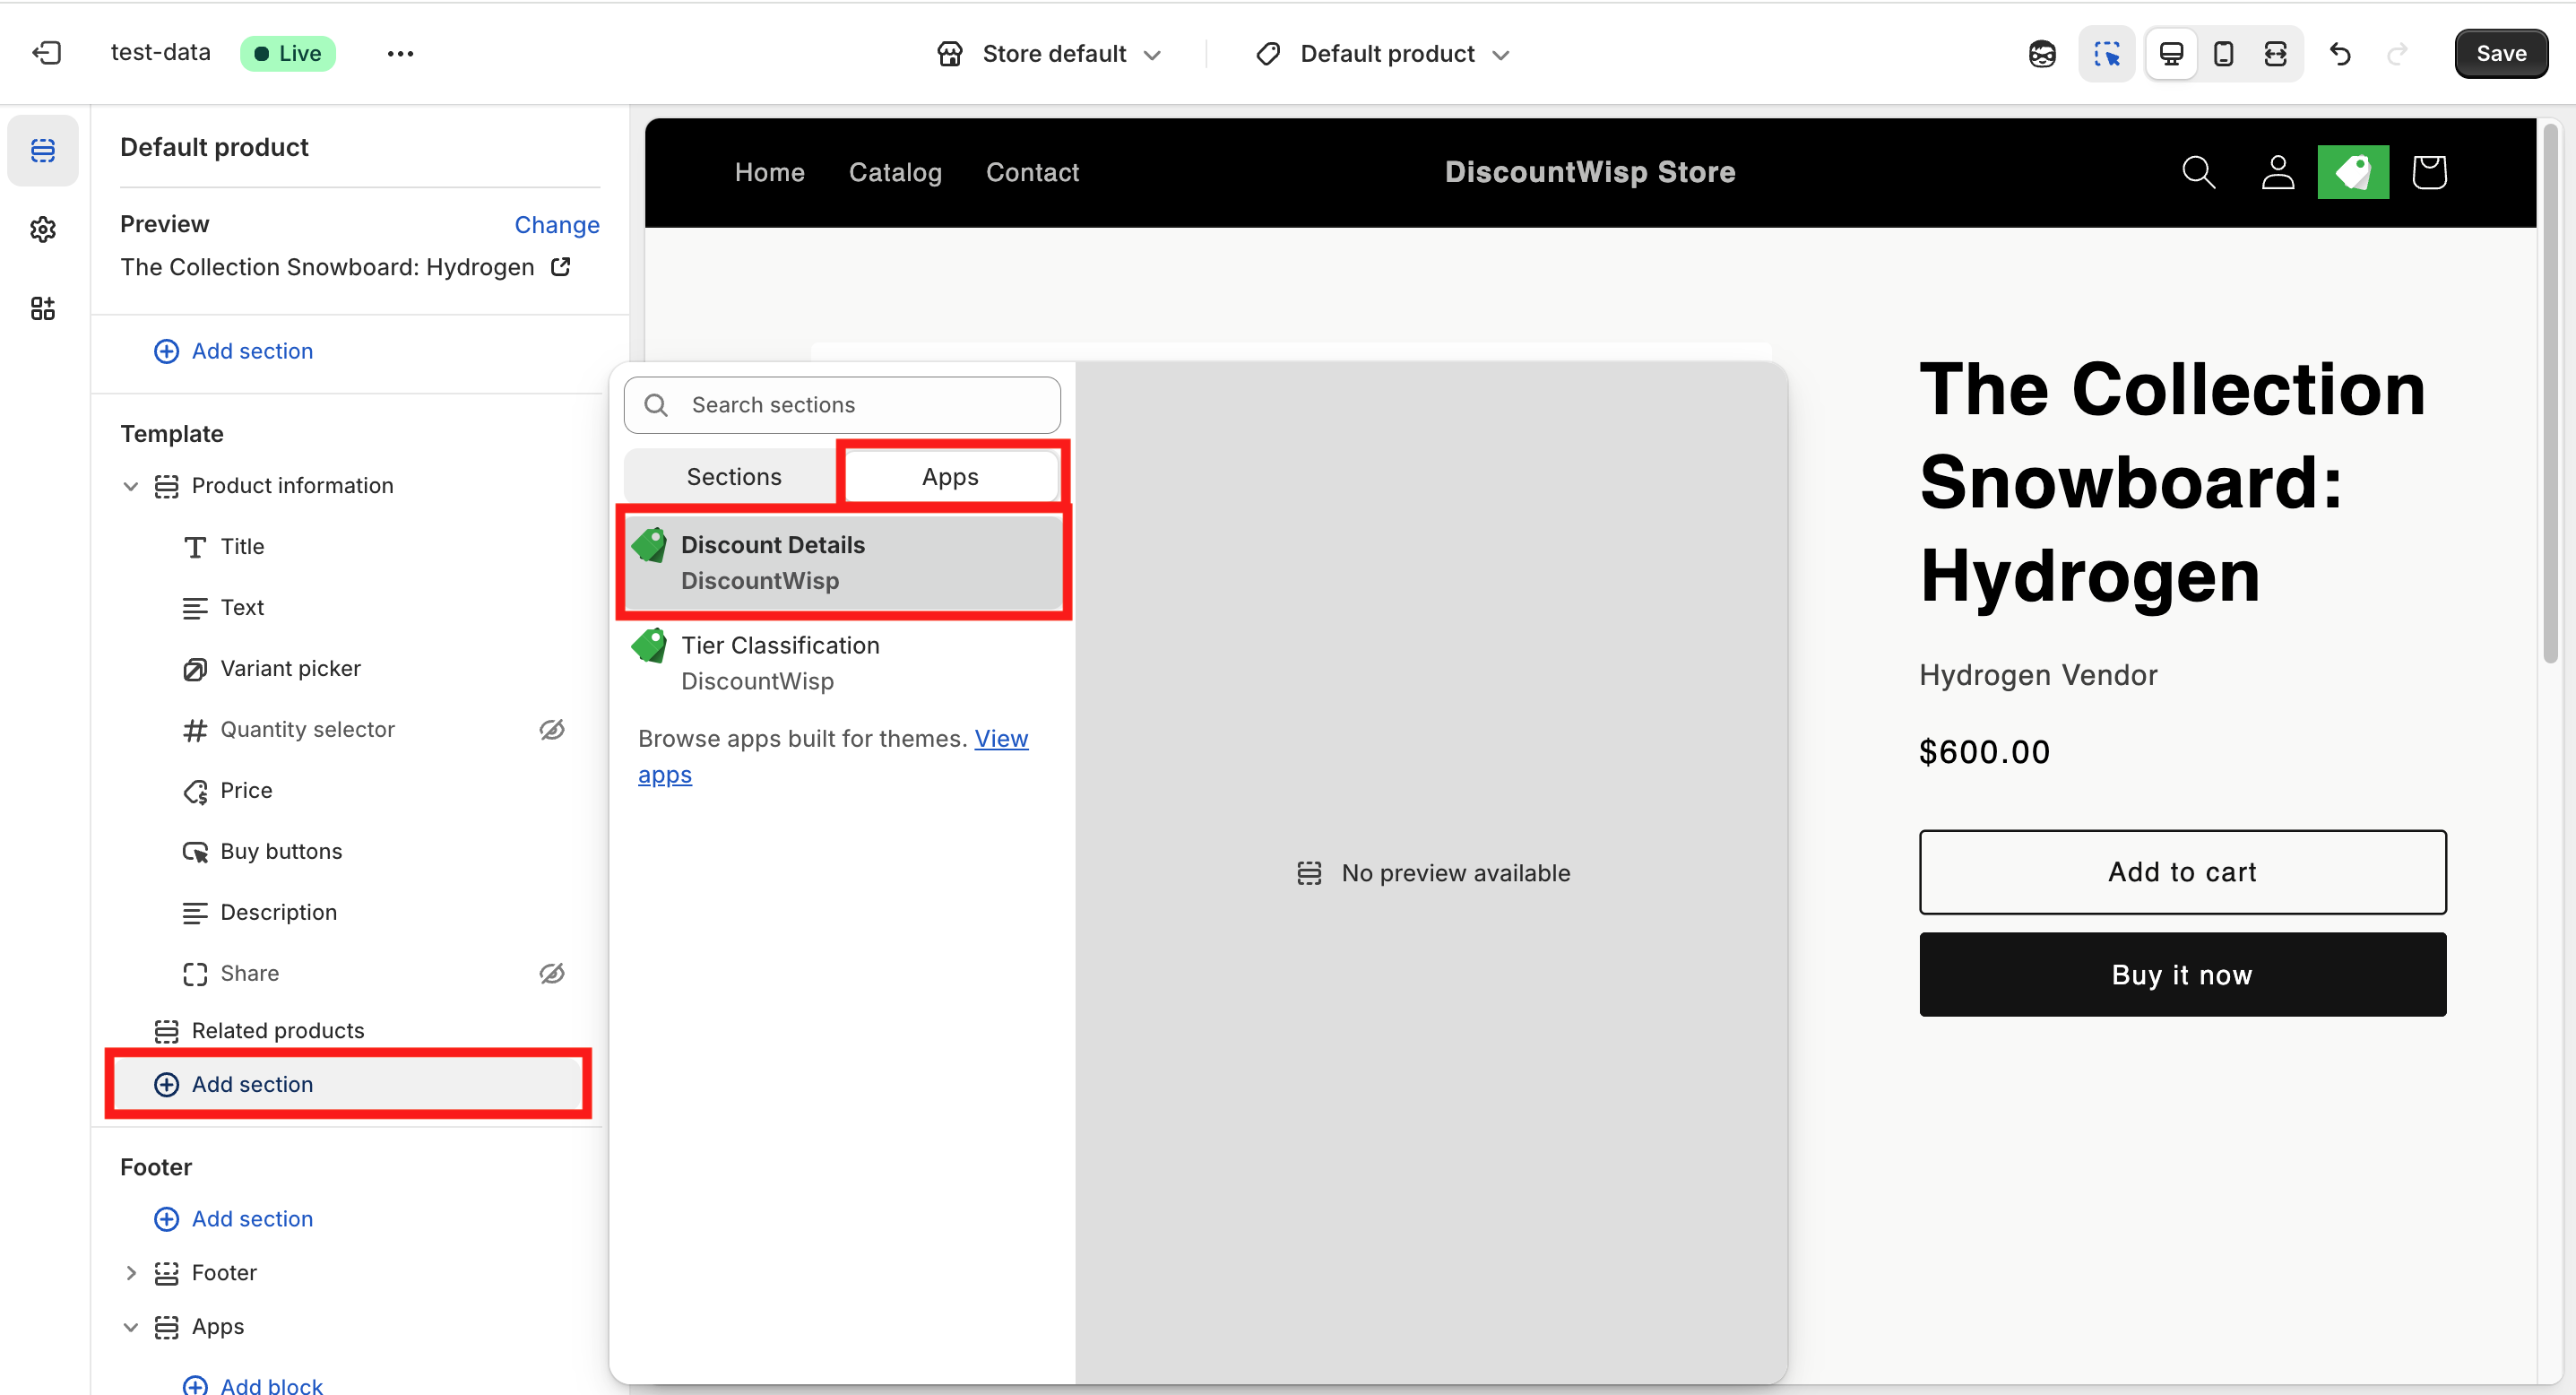The image size is (2576, 1395).
Task: Click the undo arrow icon
Action: [2339, 53]
